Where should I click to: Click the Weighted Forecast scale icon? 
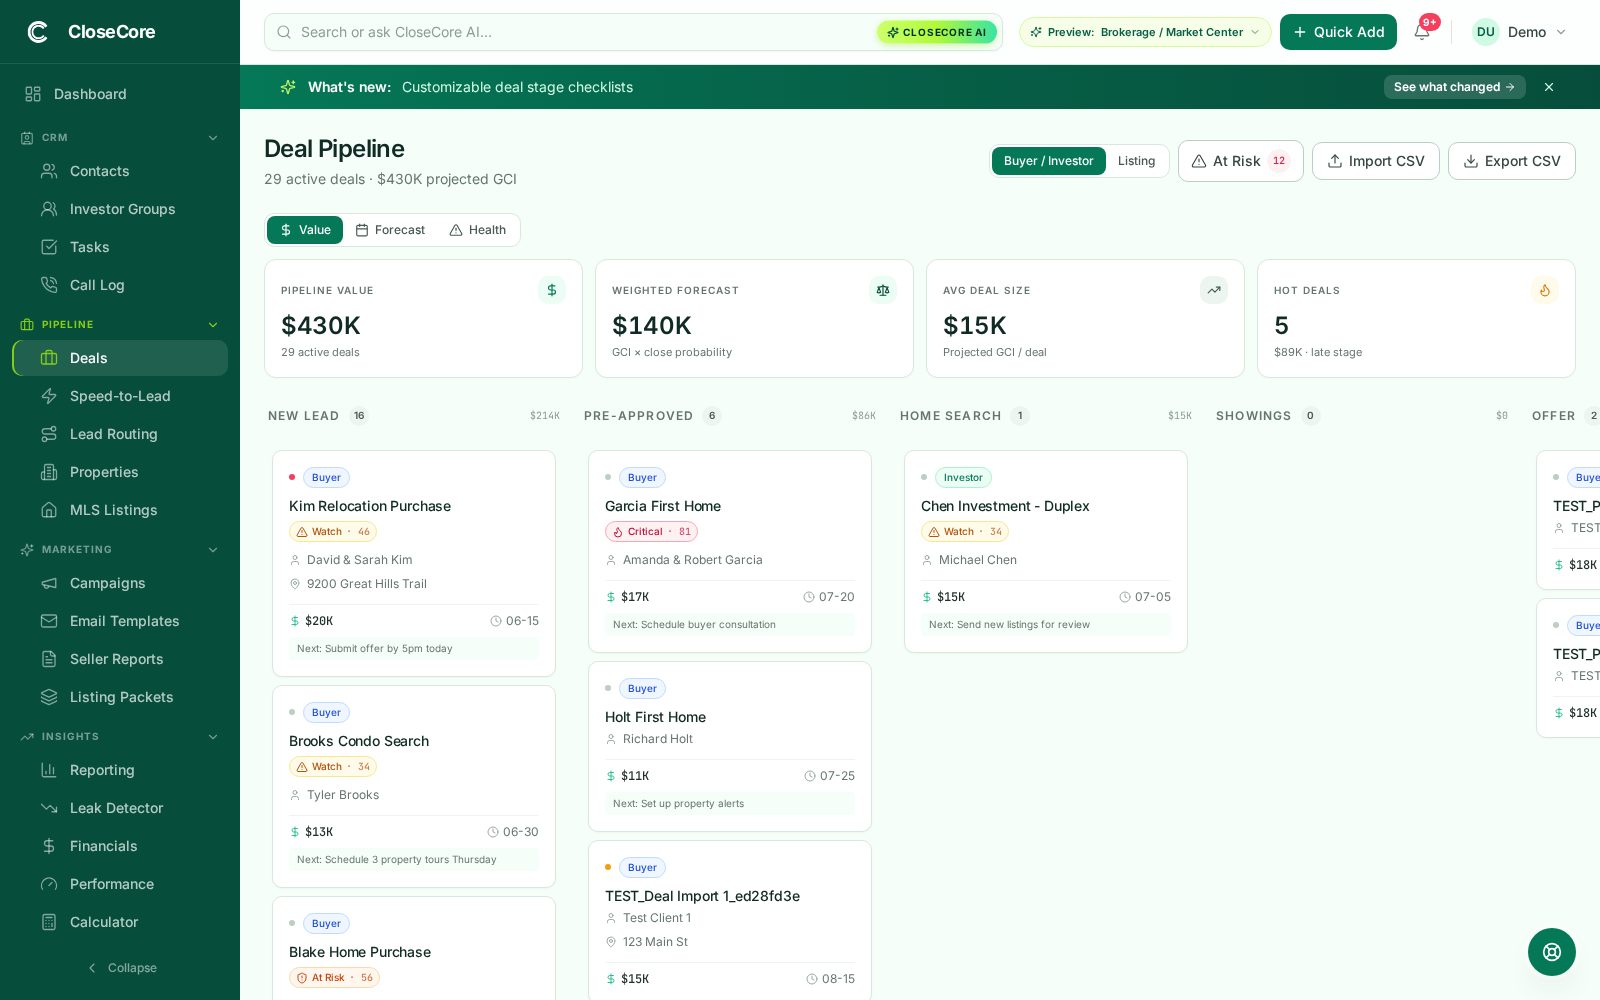(x=882, y=290)
